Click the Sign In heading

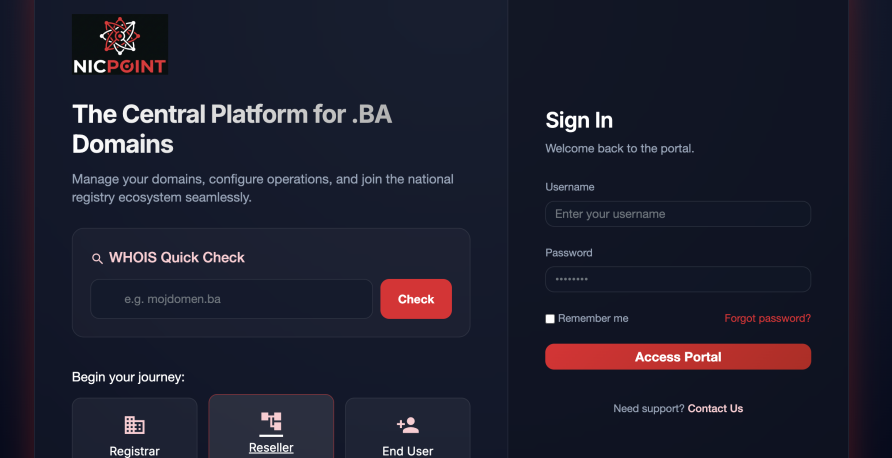pyautogui.click(x=579, y=121)
